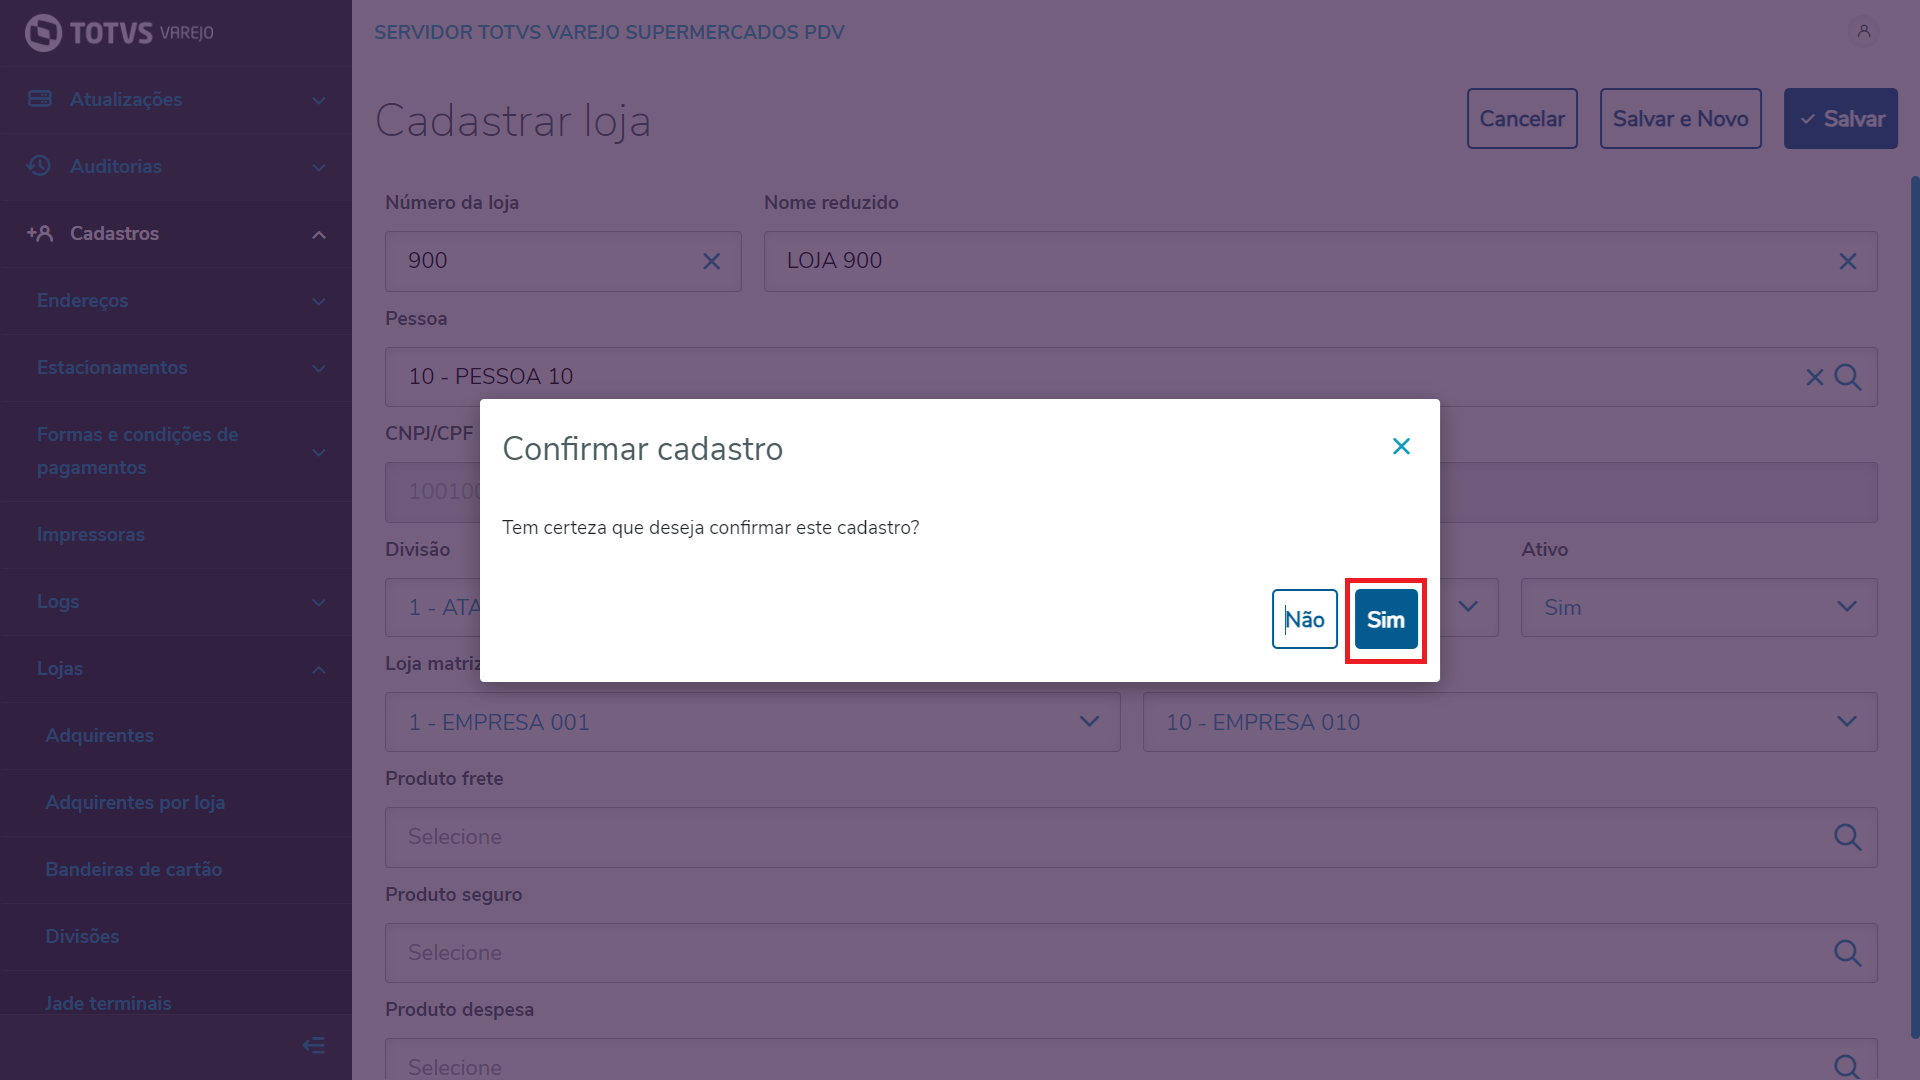Clear the Pessoa field selection
Image resolution: width=1920 pixels, height=1080 pixels.
(x=1814, y=378)
